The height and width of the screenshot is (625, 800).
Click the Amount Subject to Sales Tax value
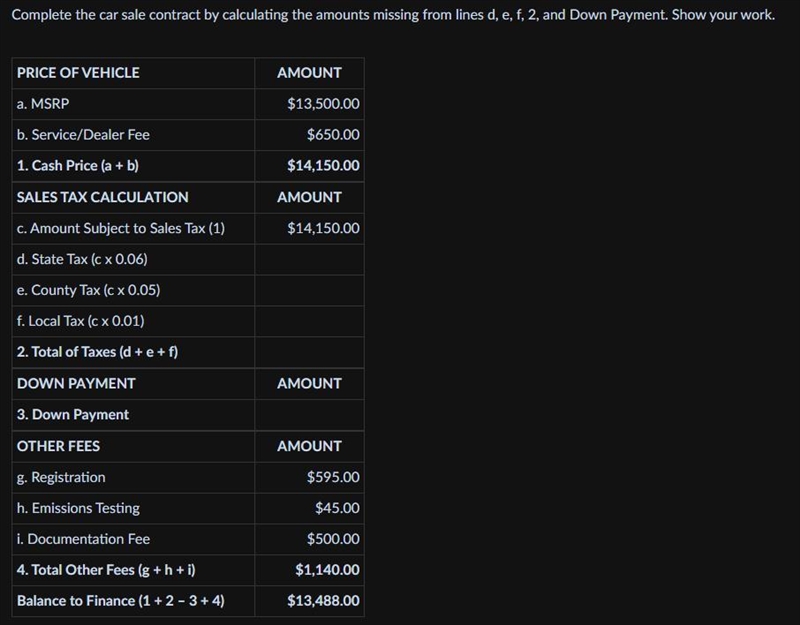click(x=323, y=228)
